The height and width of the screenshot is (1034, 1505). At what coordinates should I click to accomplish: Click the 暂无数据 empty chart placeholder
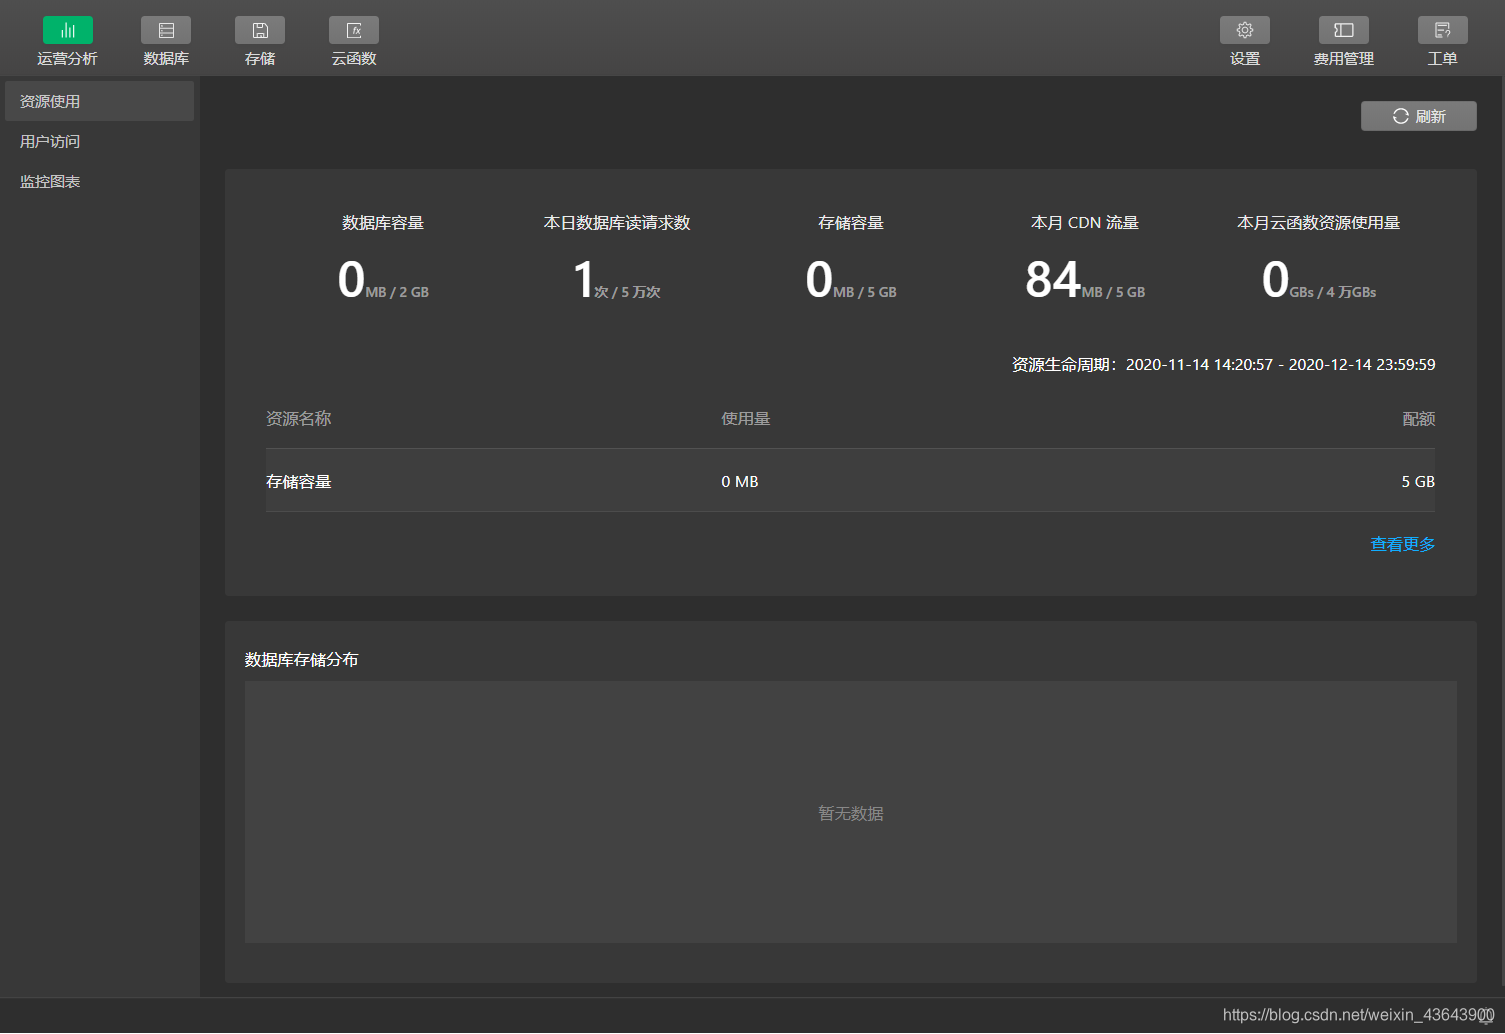click(851, 814)
